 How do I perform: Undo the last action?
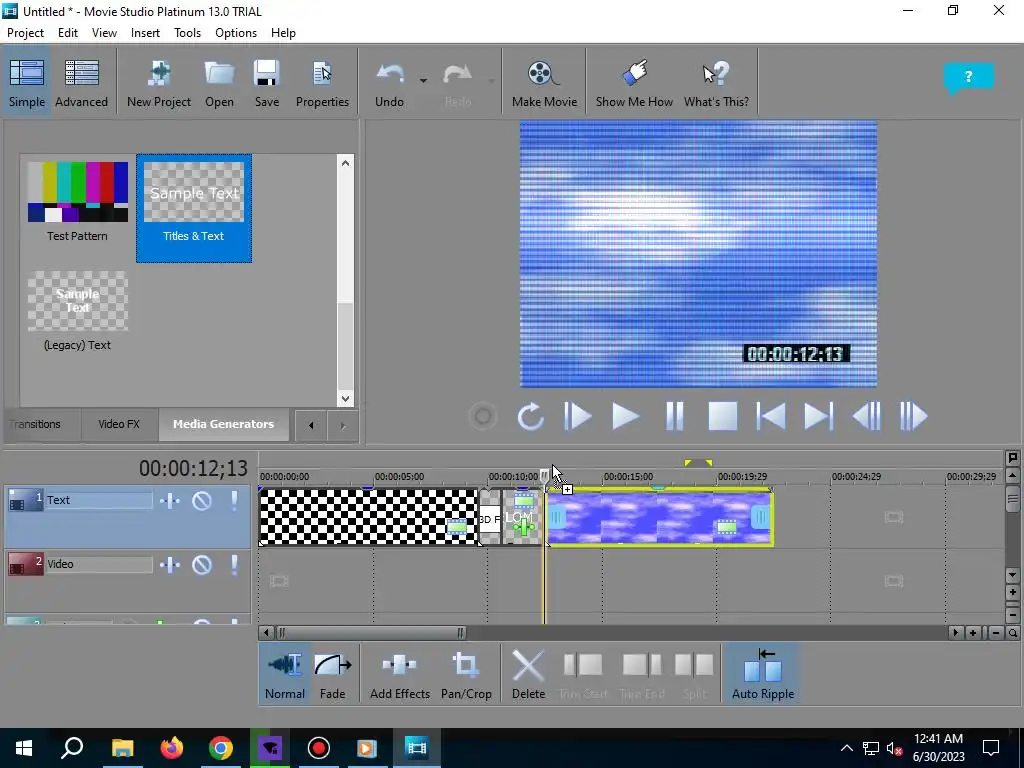(x=389, y=82)
